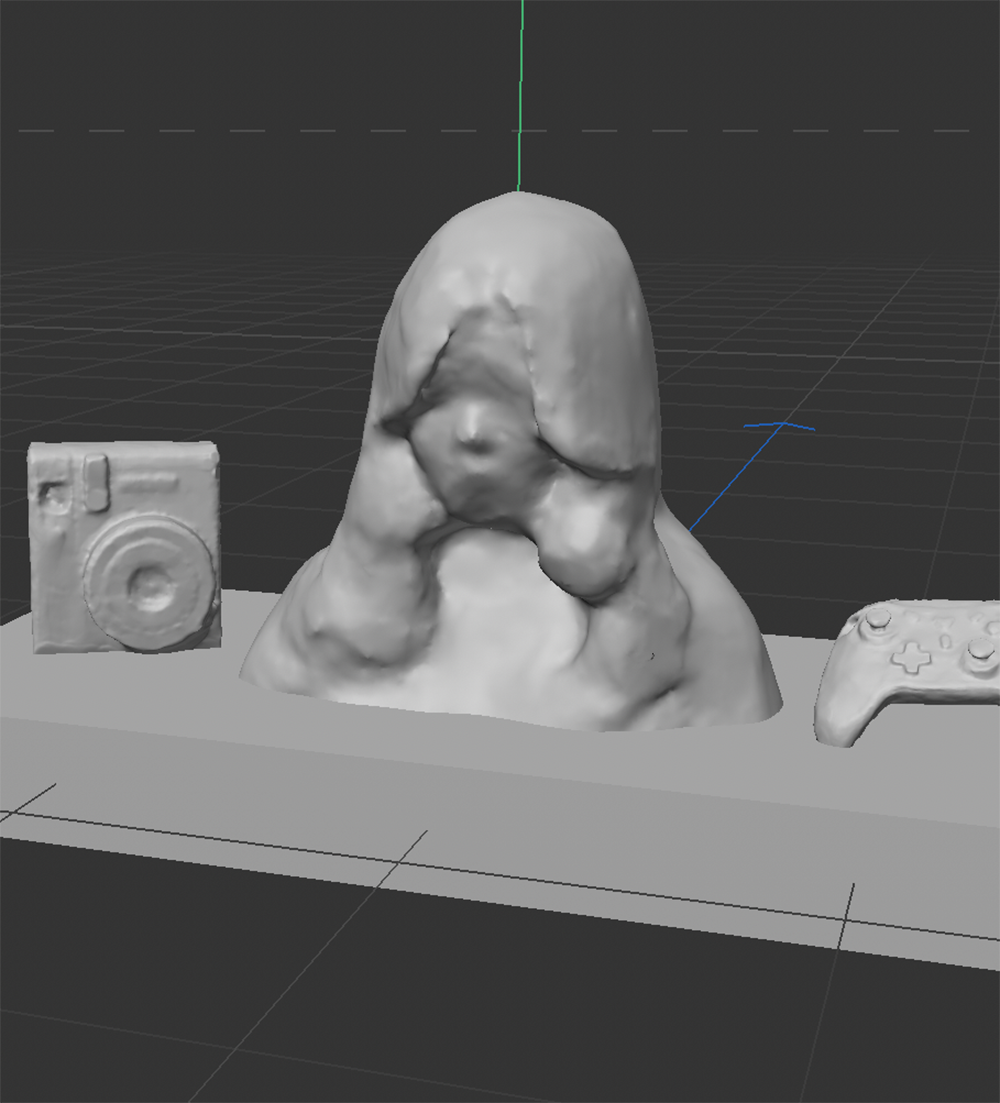Click the controller's D-pad detail
Viewport: 1000px width, 1103px height.
click(910, 658)
